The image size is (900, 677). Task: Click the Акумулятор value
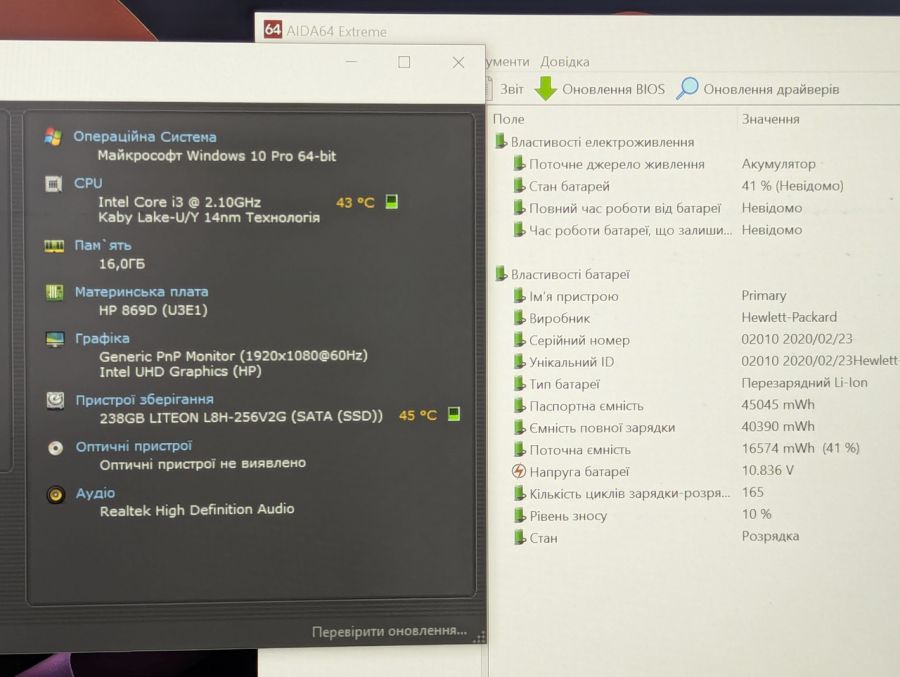click(778, 164)
